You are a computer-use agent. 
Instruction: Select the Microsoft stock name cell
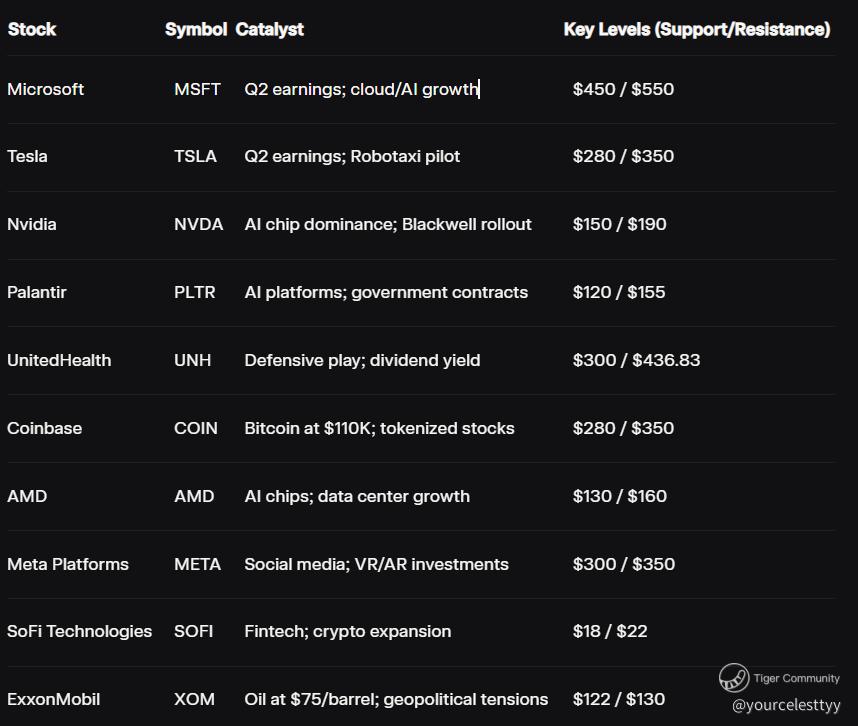click(x=46, y=89)
